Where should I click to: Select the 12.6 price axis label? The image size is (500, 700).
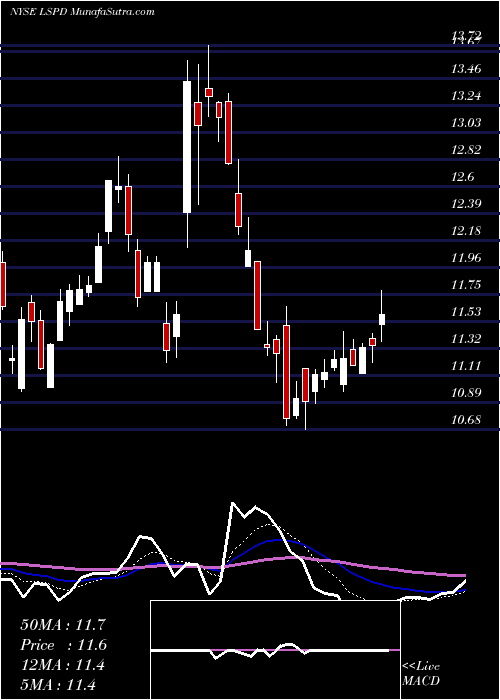point(463,177)
